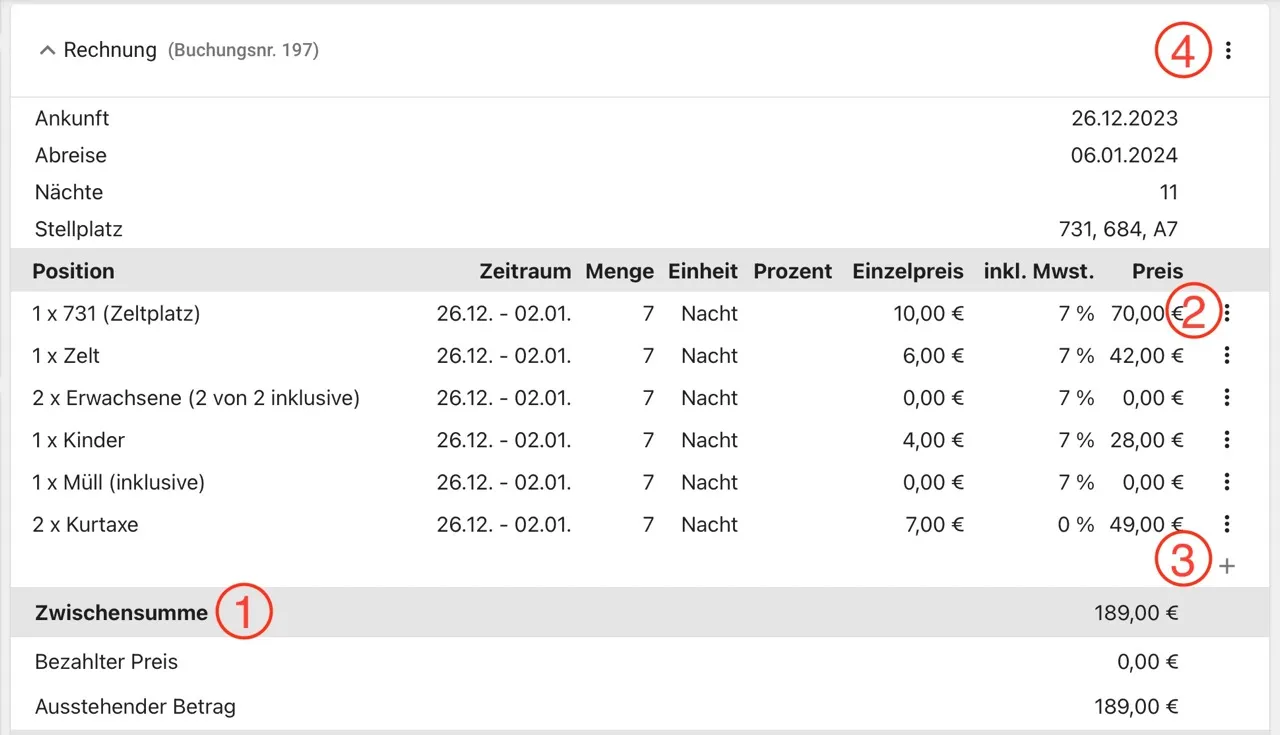Select the Einzelpreis column header
The height and width of the screenshot is (735, 1280).
point(908,271)
